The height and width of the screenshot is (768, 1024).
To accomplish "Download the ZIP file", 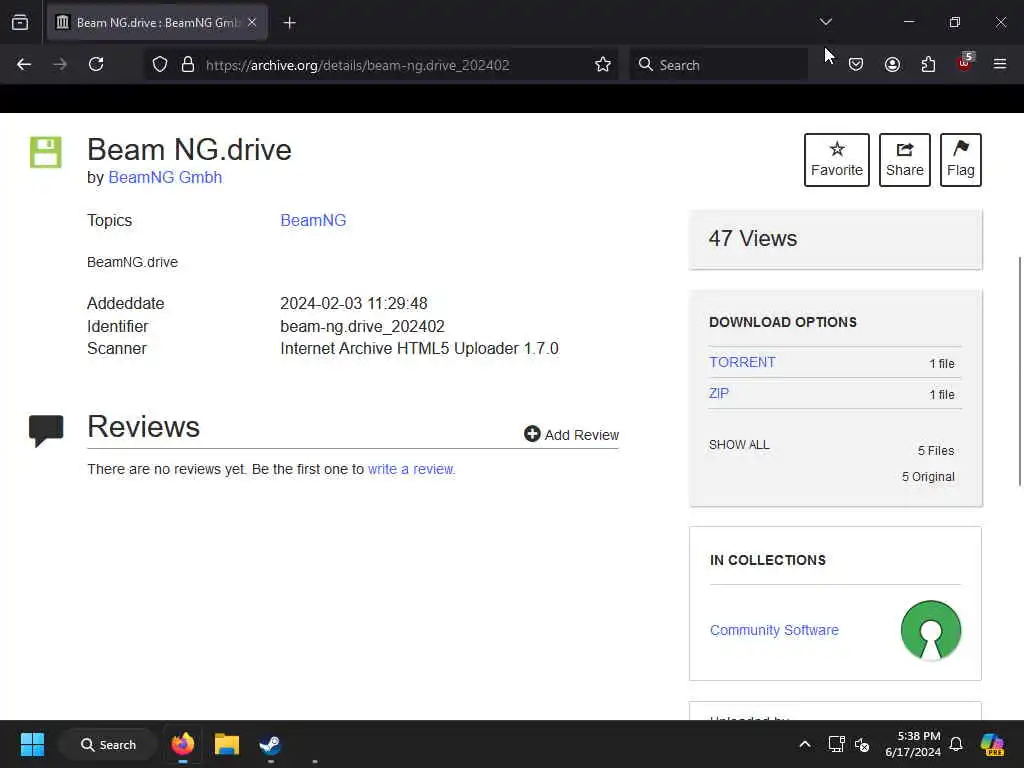I will click(719, 394).
